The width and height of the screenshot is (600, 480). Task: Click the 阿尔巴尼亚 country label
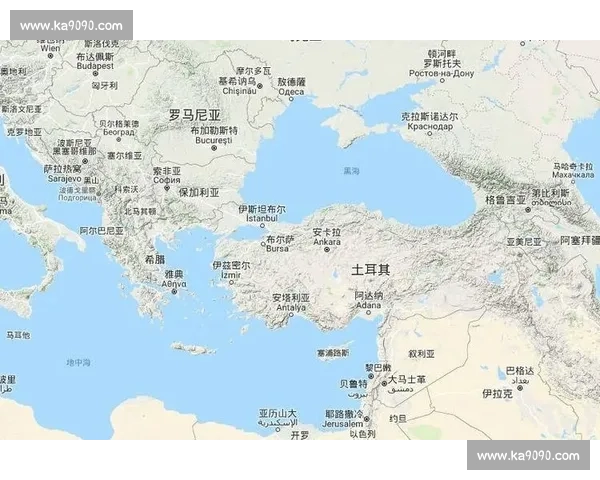101,231
